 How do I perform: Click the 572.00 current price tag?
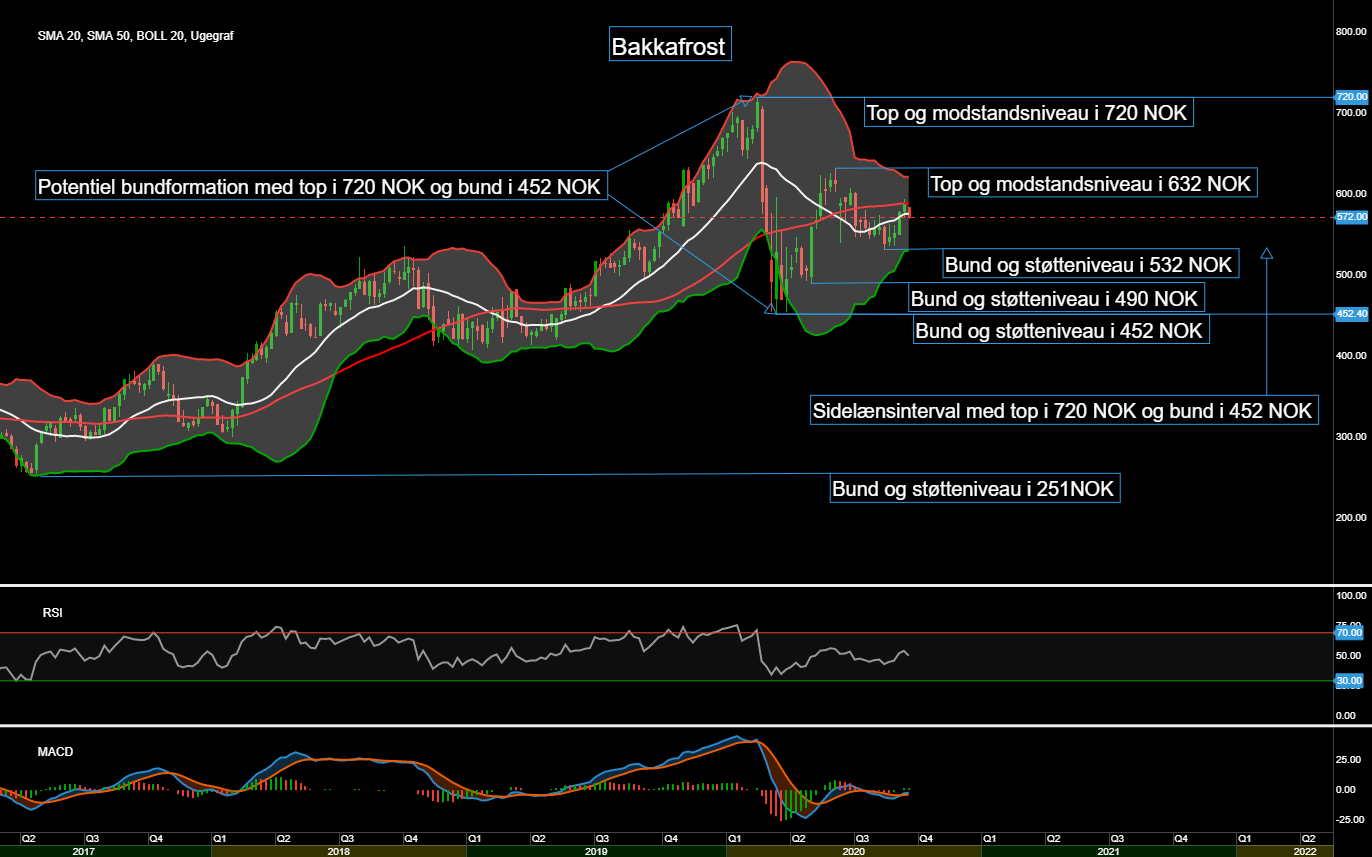tap(1352, 216)
